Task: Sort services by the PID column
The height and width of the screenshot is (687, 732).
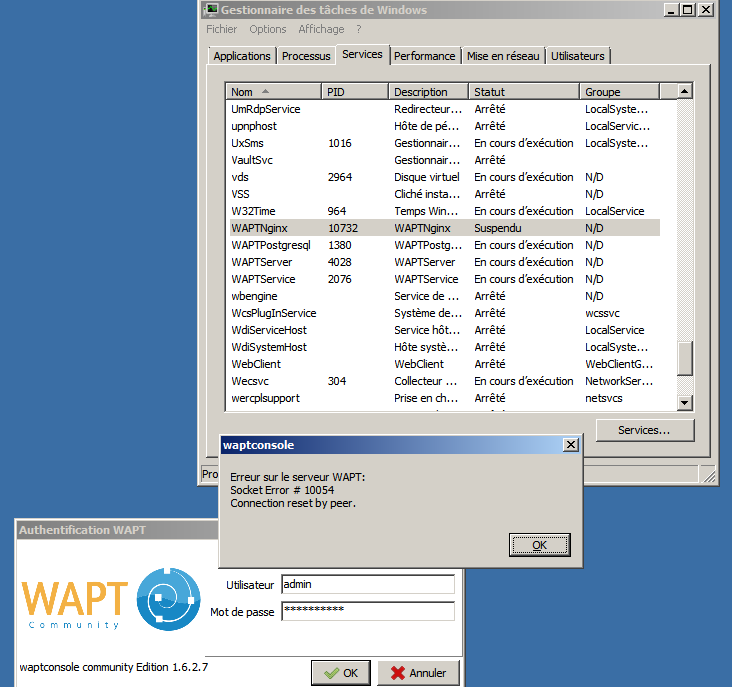Action: (355, 92)
